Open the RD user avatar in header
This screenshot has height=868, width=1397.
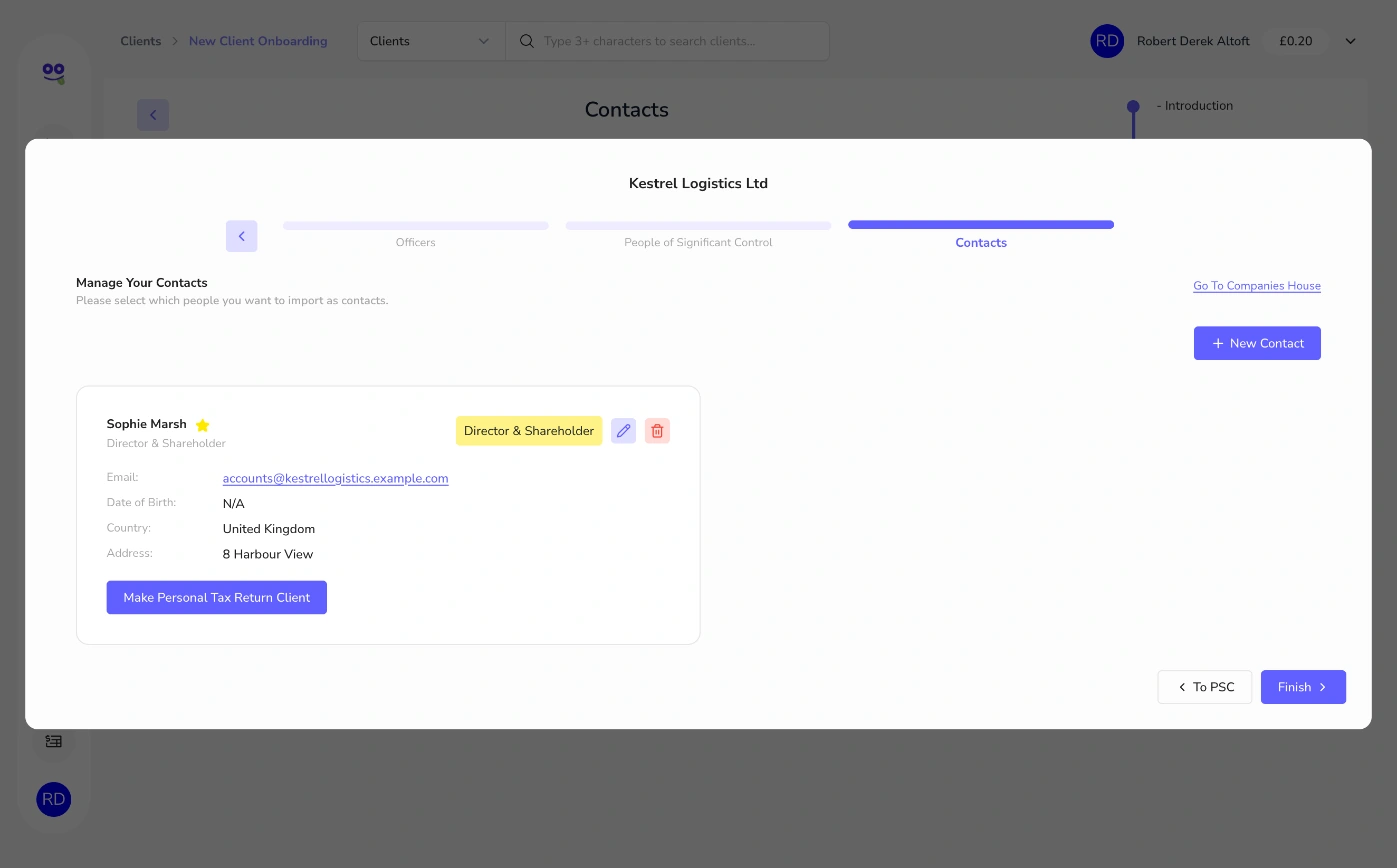[x=1107, y=41]
